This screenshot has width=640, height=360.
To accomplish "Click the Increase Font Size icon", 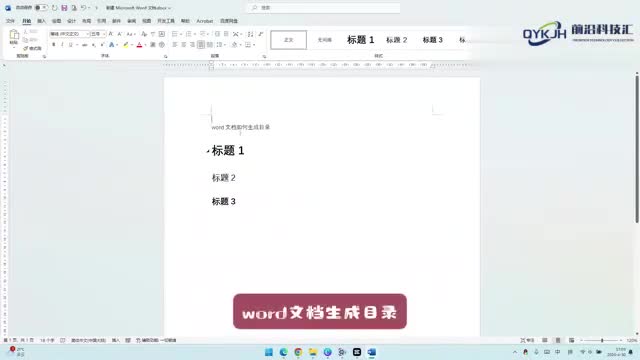I will 111,34.
